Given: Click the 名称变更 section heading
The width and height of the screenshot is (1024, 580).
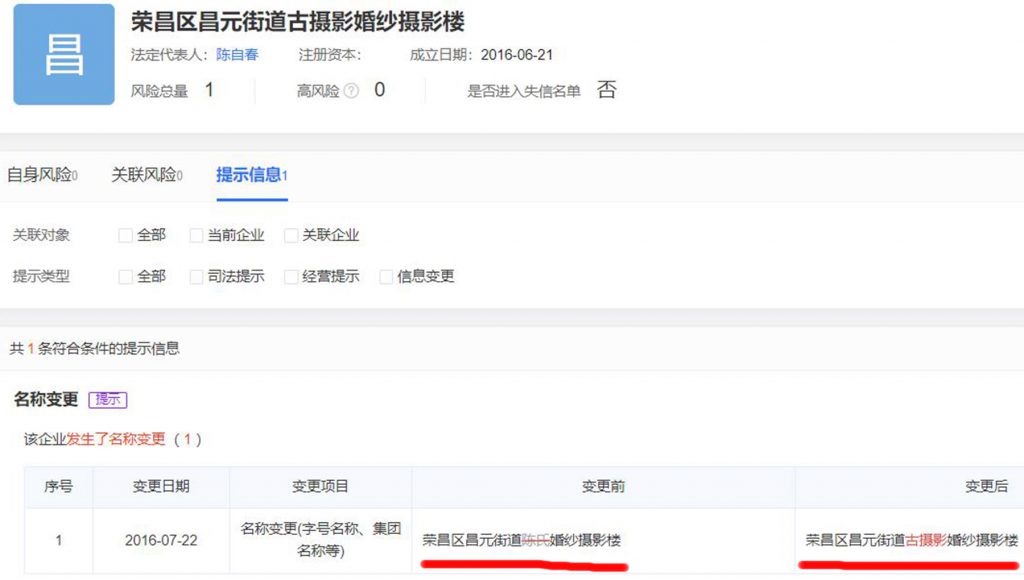Looking at the screenshot, I should point(46,400).
